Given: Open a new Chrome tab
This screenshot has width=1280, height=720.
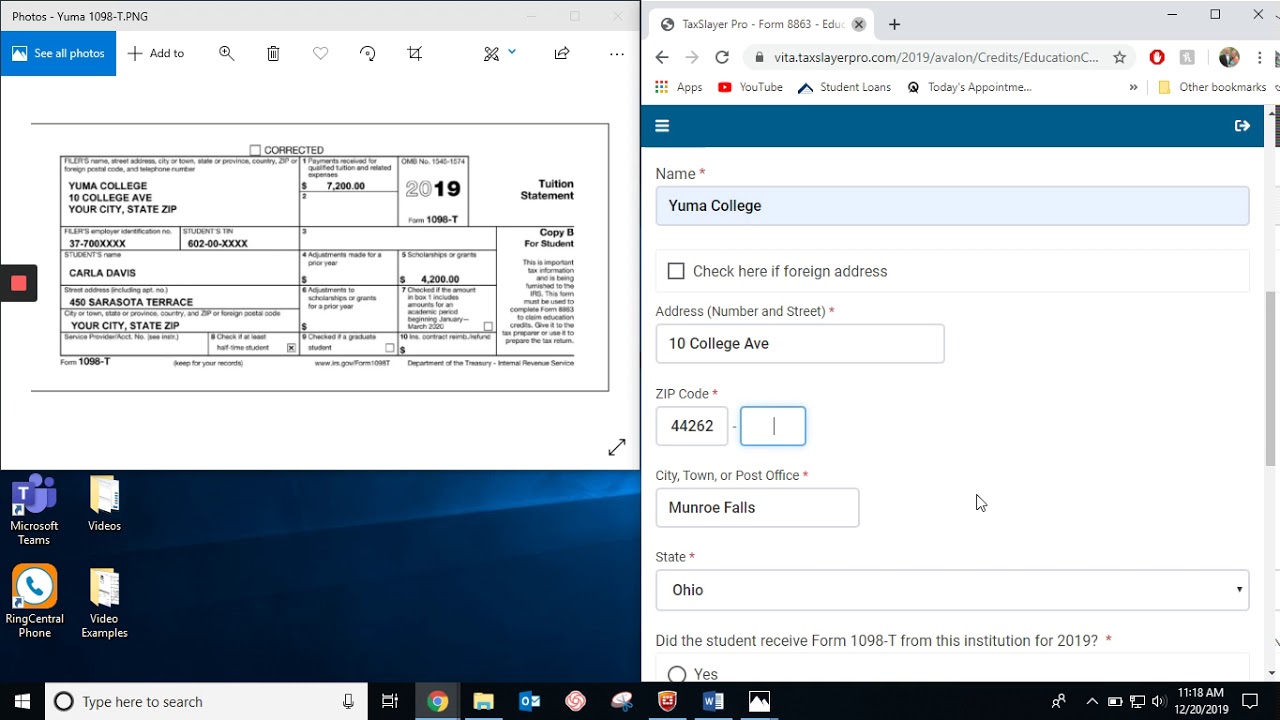Looking at the screenshot, I should tap(894, 24).
